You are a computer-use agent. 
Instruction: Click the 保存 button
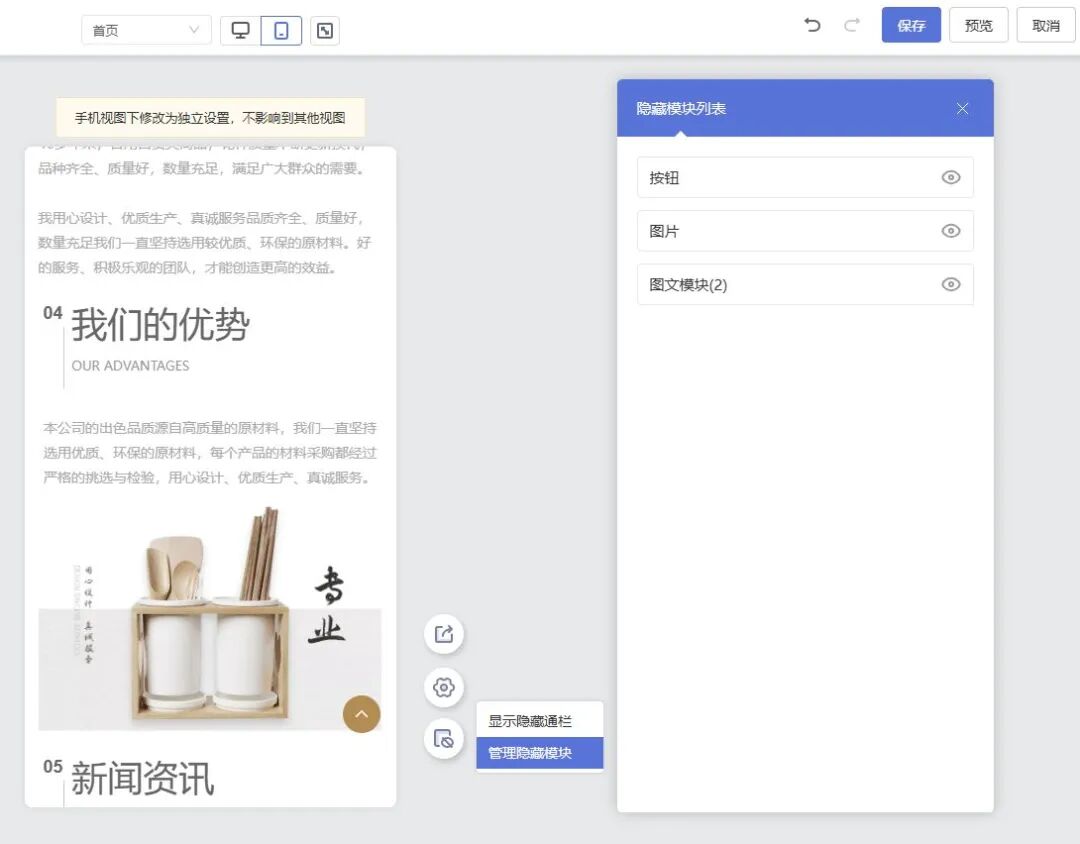(911, 25)
